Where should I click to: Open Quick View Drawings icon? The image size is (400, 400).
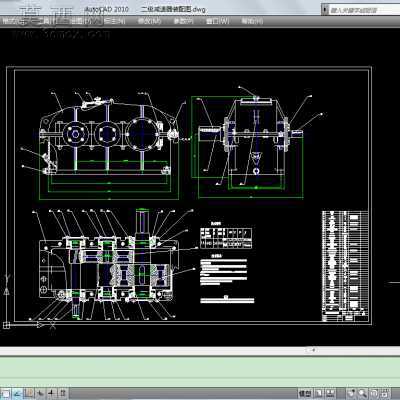point(331,394)
